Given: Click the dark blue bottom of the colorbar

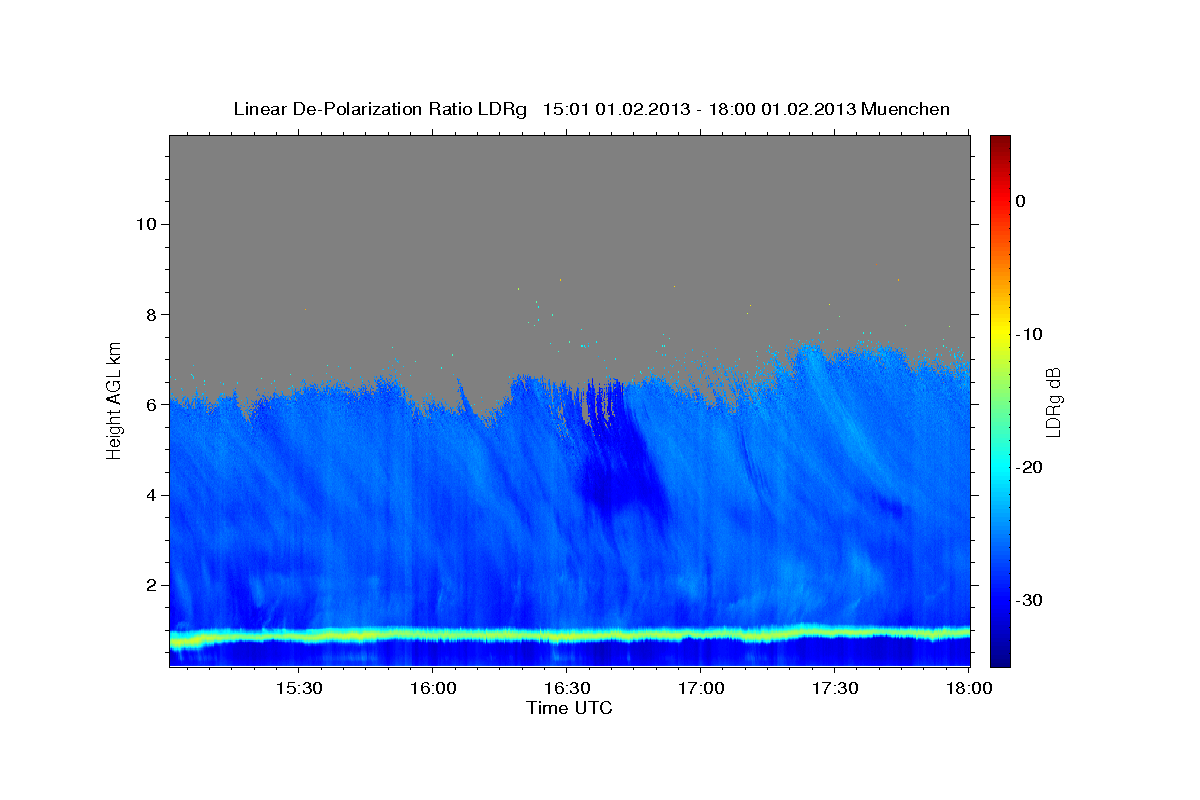Looking at the screenshot, I should click(1000, 655).
